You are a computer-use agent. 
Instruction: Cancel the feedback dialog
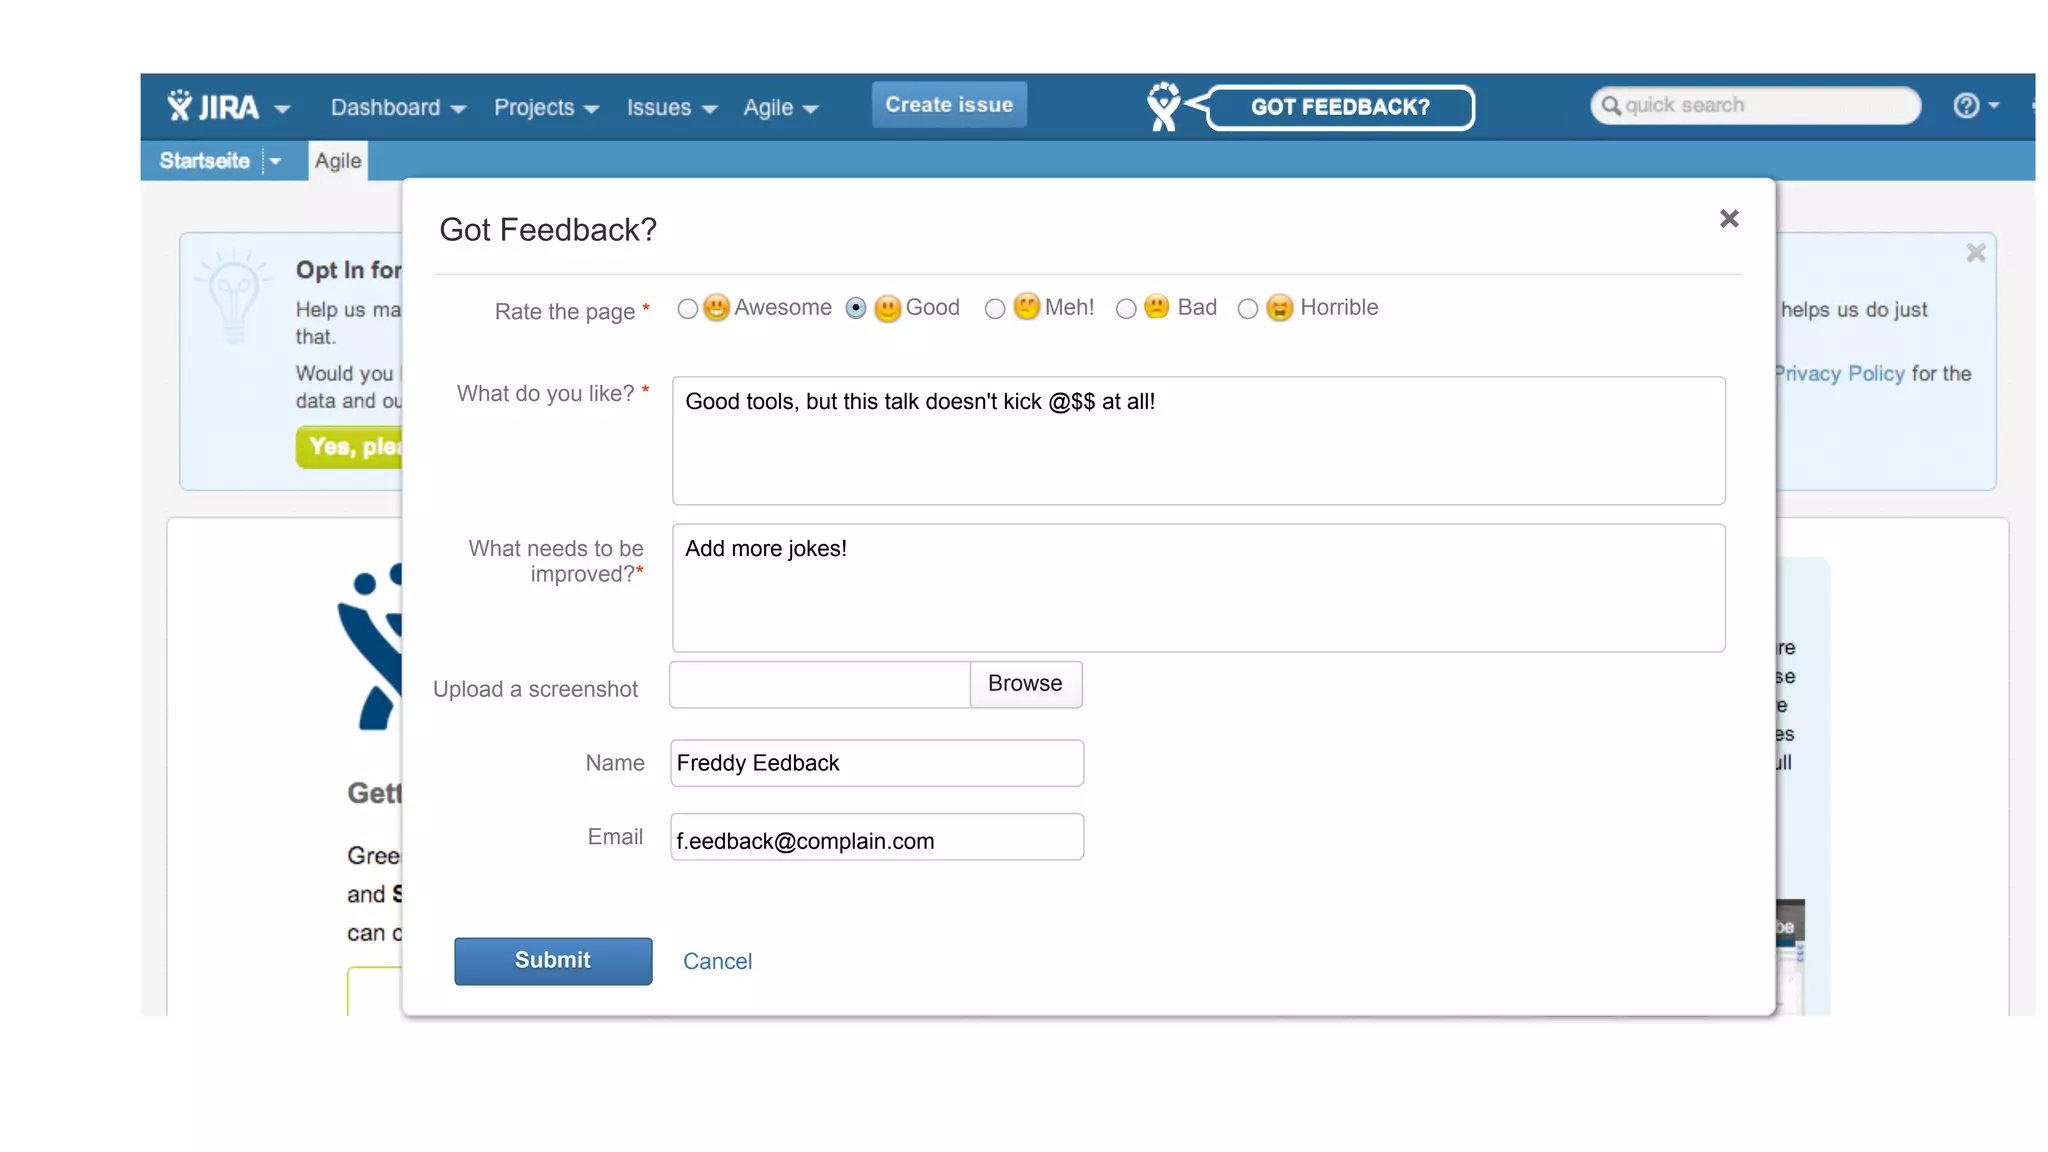click(x=717, y=961)
